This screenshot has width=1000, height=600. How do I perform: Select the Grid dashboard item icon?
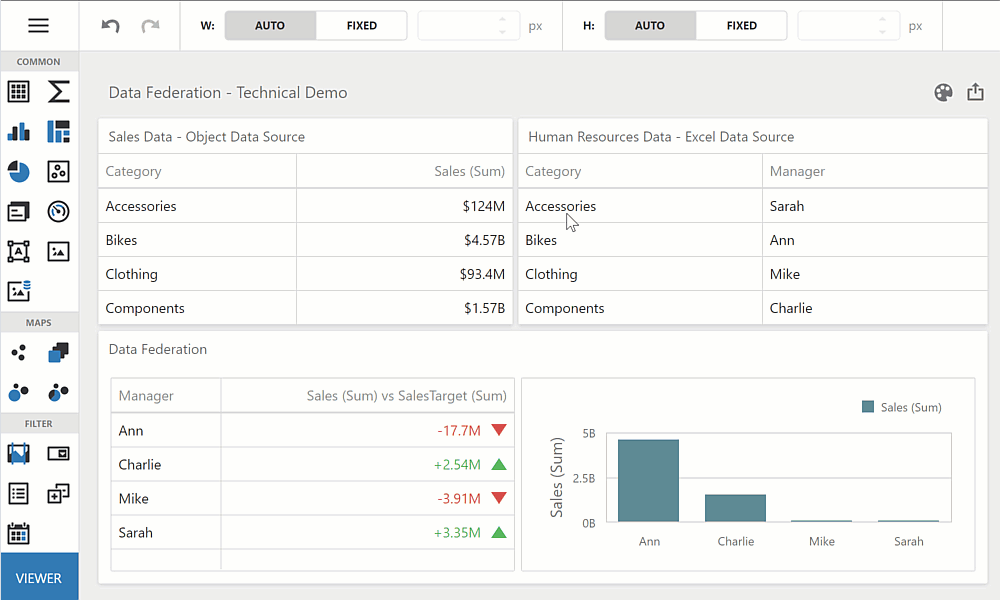pos(18,91)
